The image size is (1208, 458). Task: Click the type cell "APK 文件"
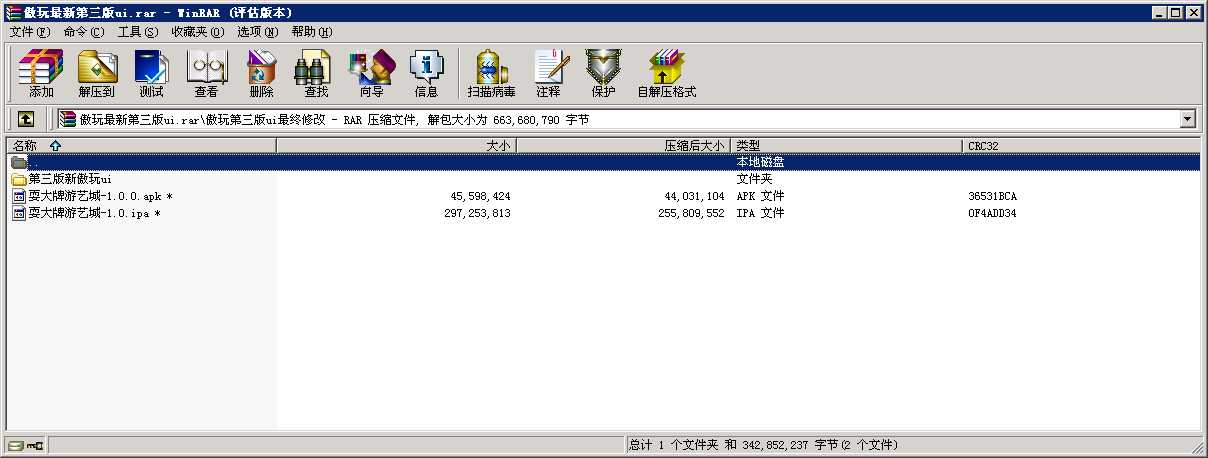point(760,196)
